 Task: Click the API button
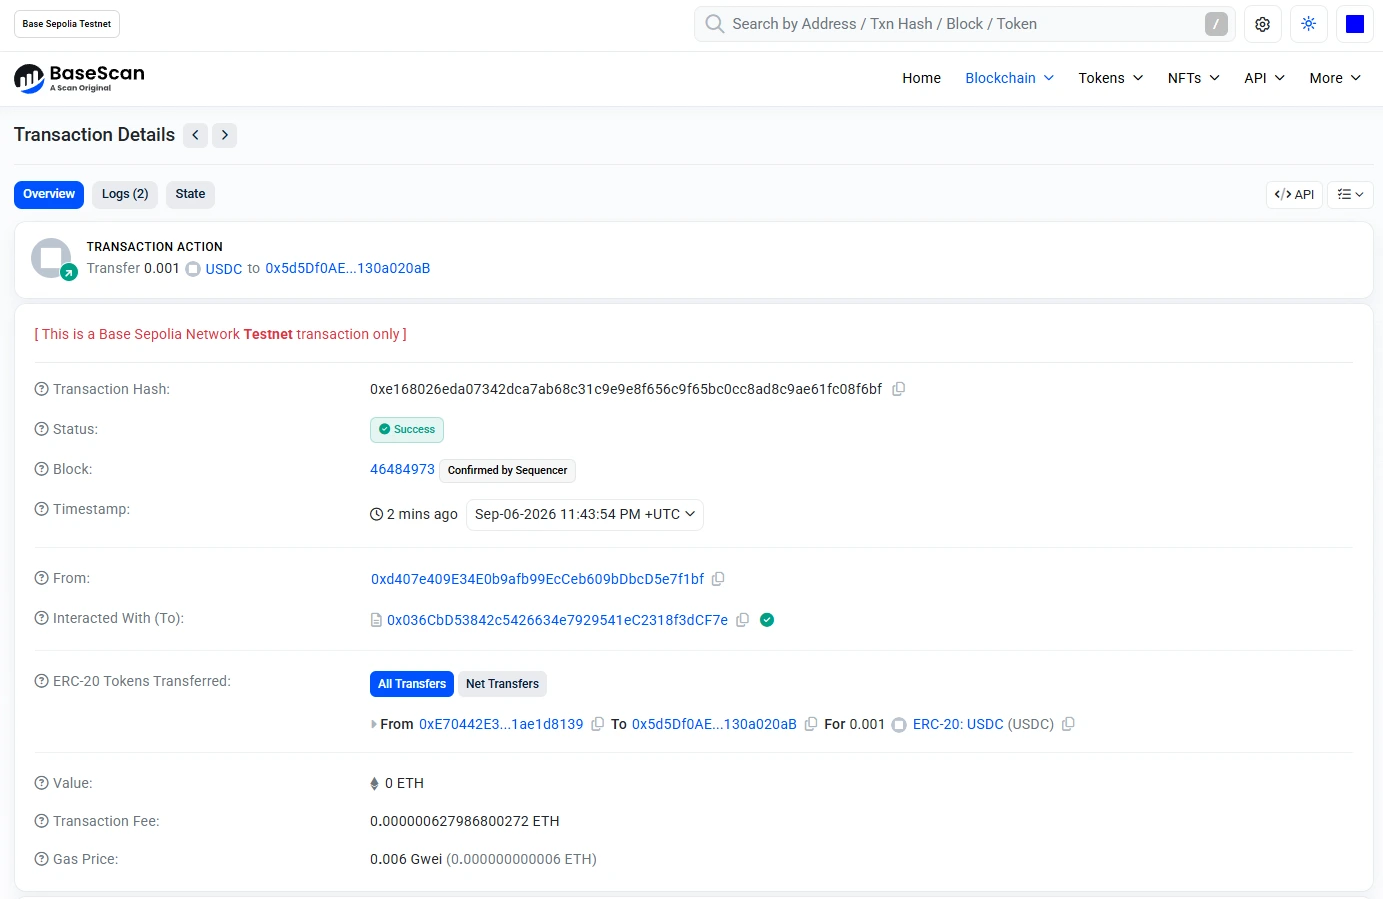point(1294,194)
